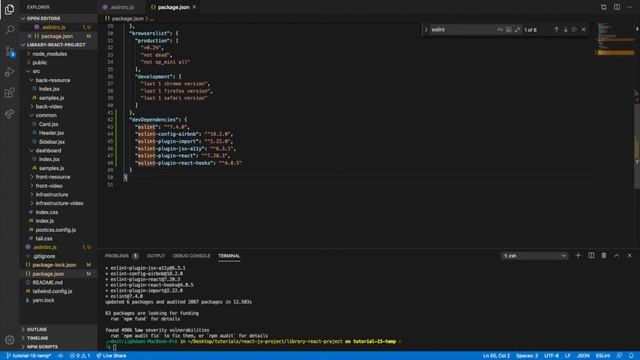Create a new terminal with plus icon
Image resolution: width=640 pixels, height=360 pixels.
[x=578, y=256]
